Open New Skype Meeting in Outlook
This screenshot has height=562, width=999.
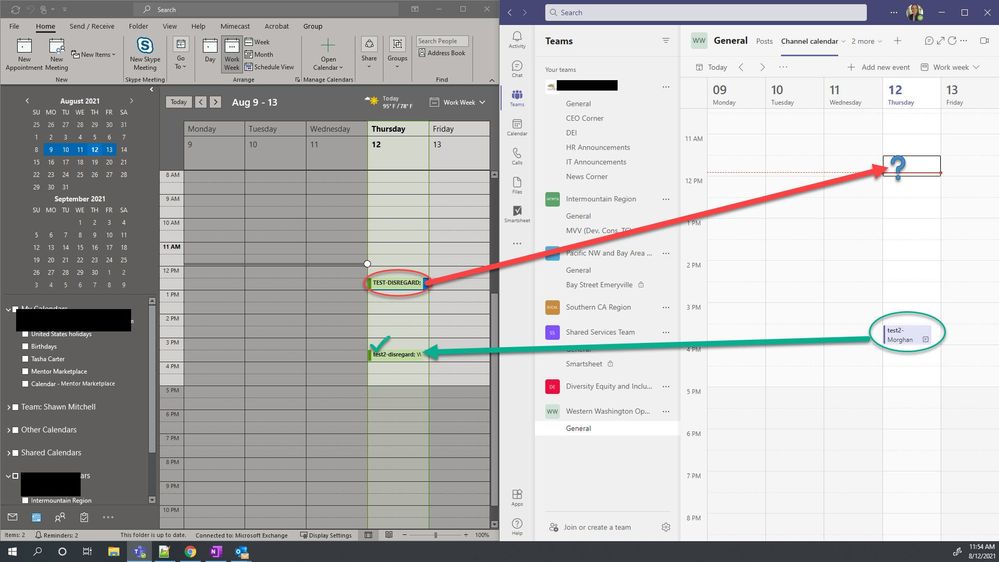pos(145,54)
